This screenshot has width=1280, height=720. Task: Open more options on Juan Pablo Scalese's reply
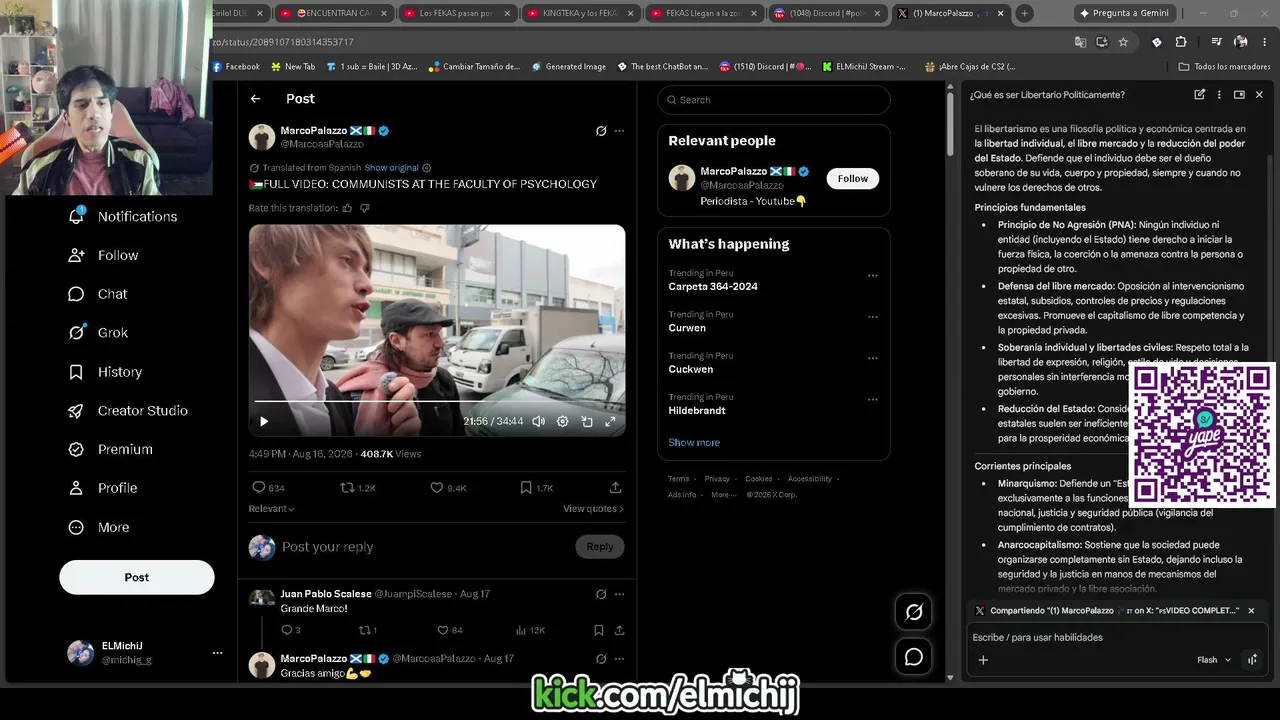[x=619, y=594]
